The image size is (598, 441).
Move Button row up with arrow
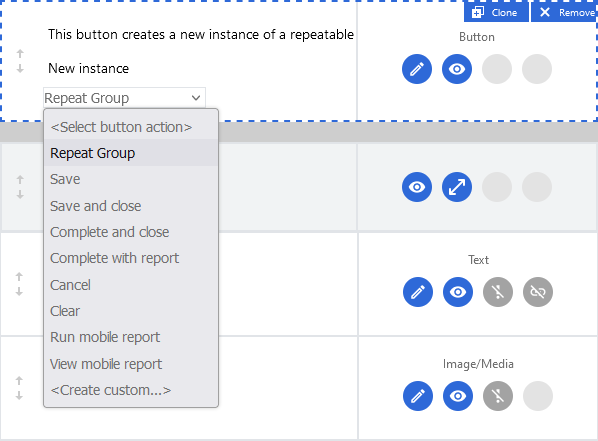(20, 53)
